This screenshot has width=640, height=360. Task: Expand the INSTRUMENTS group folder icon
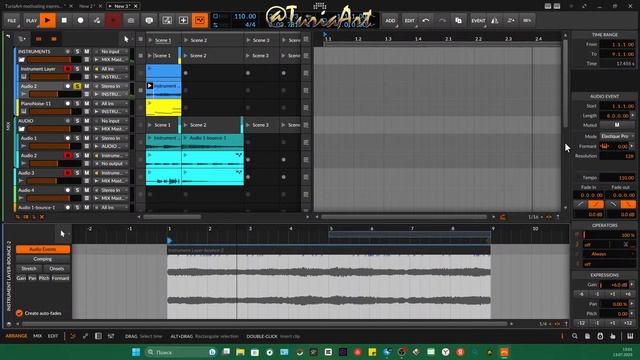tap(22, 60)
